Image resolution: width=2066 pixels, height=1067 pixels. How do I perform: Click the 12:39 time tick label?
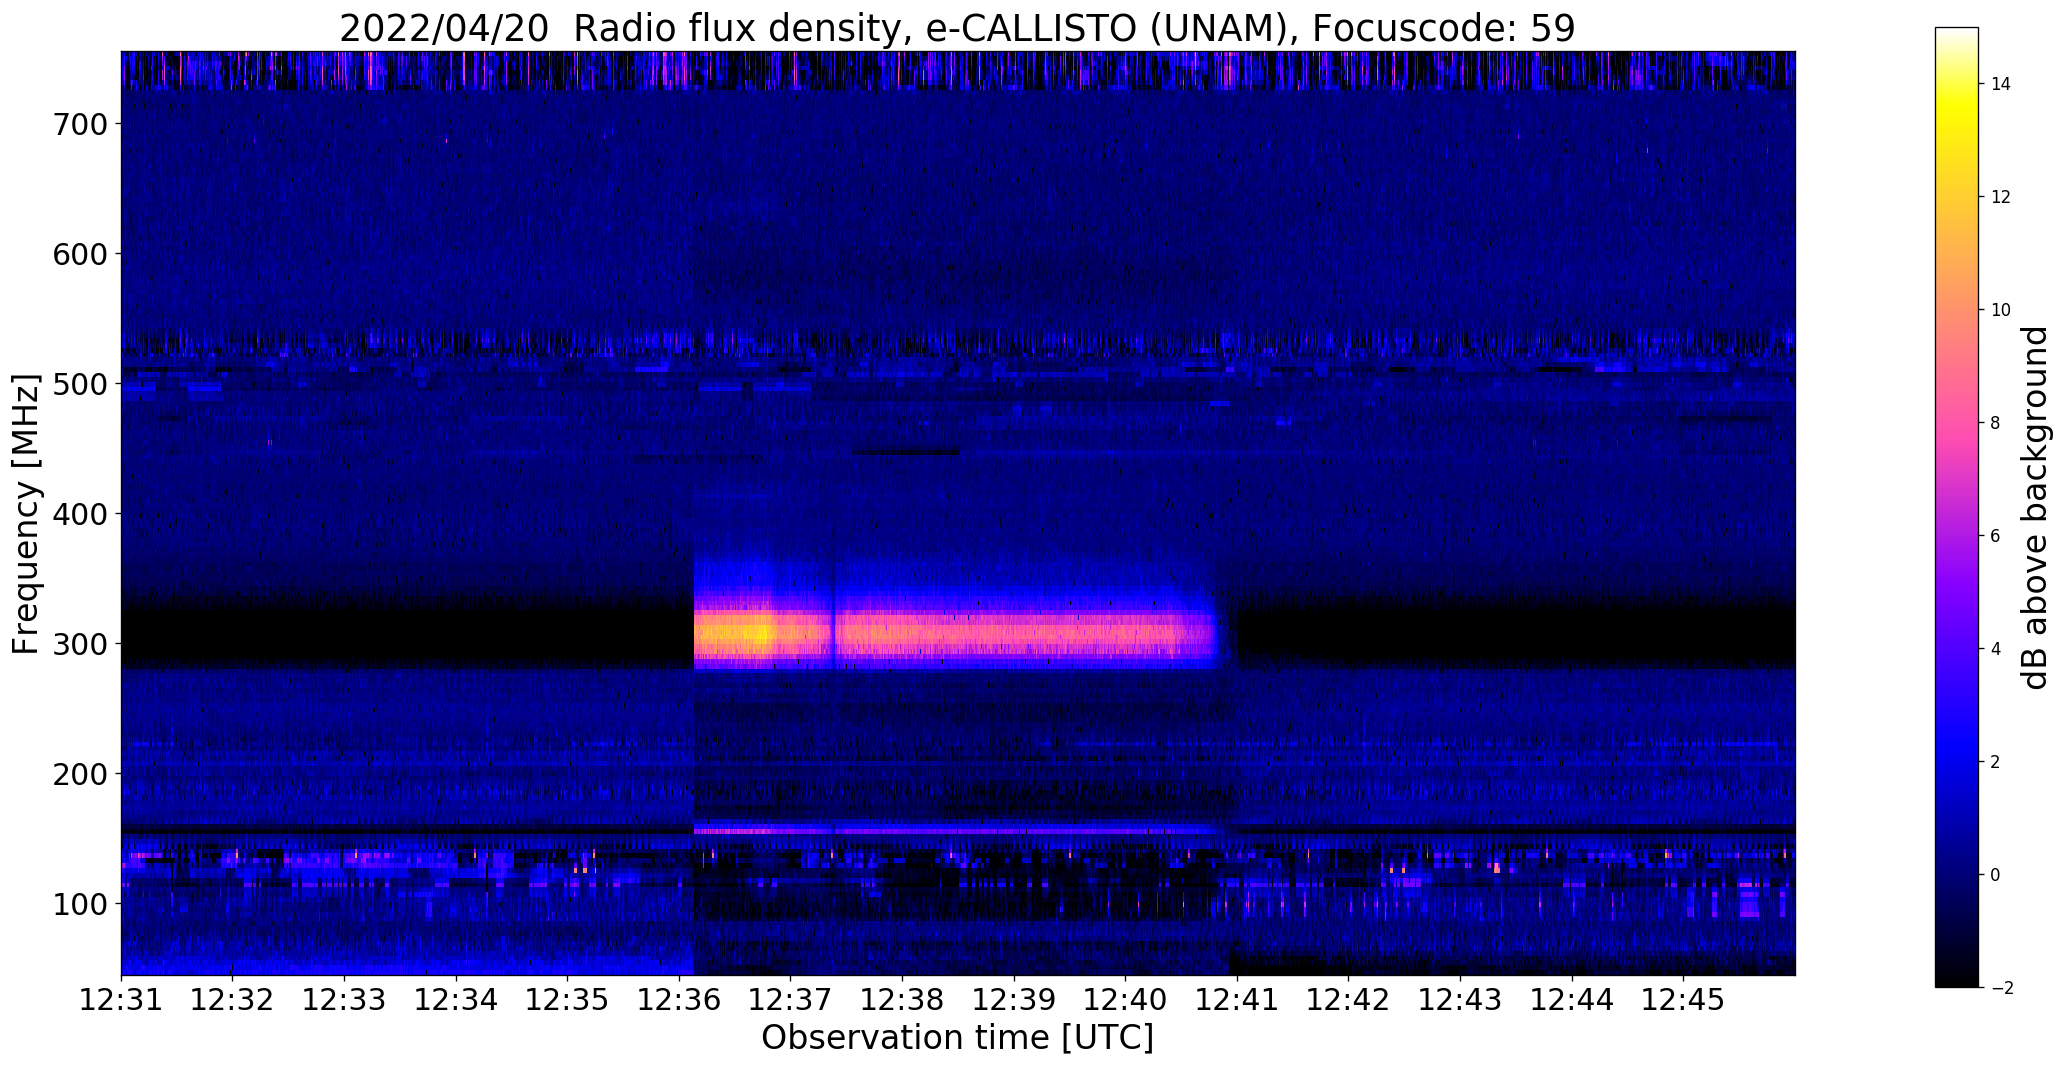click(x=1014, y=1000)
